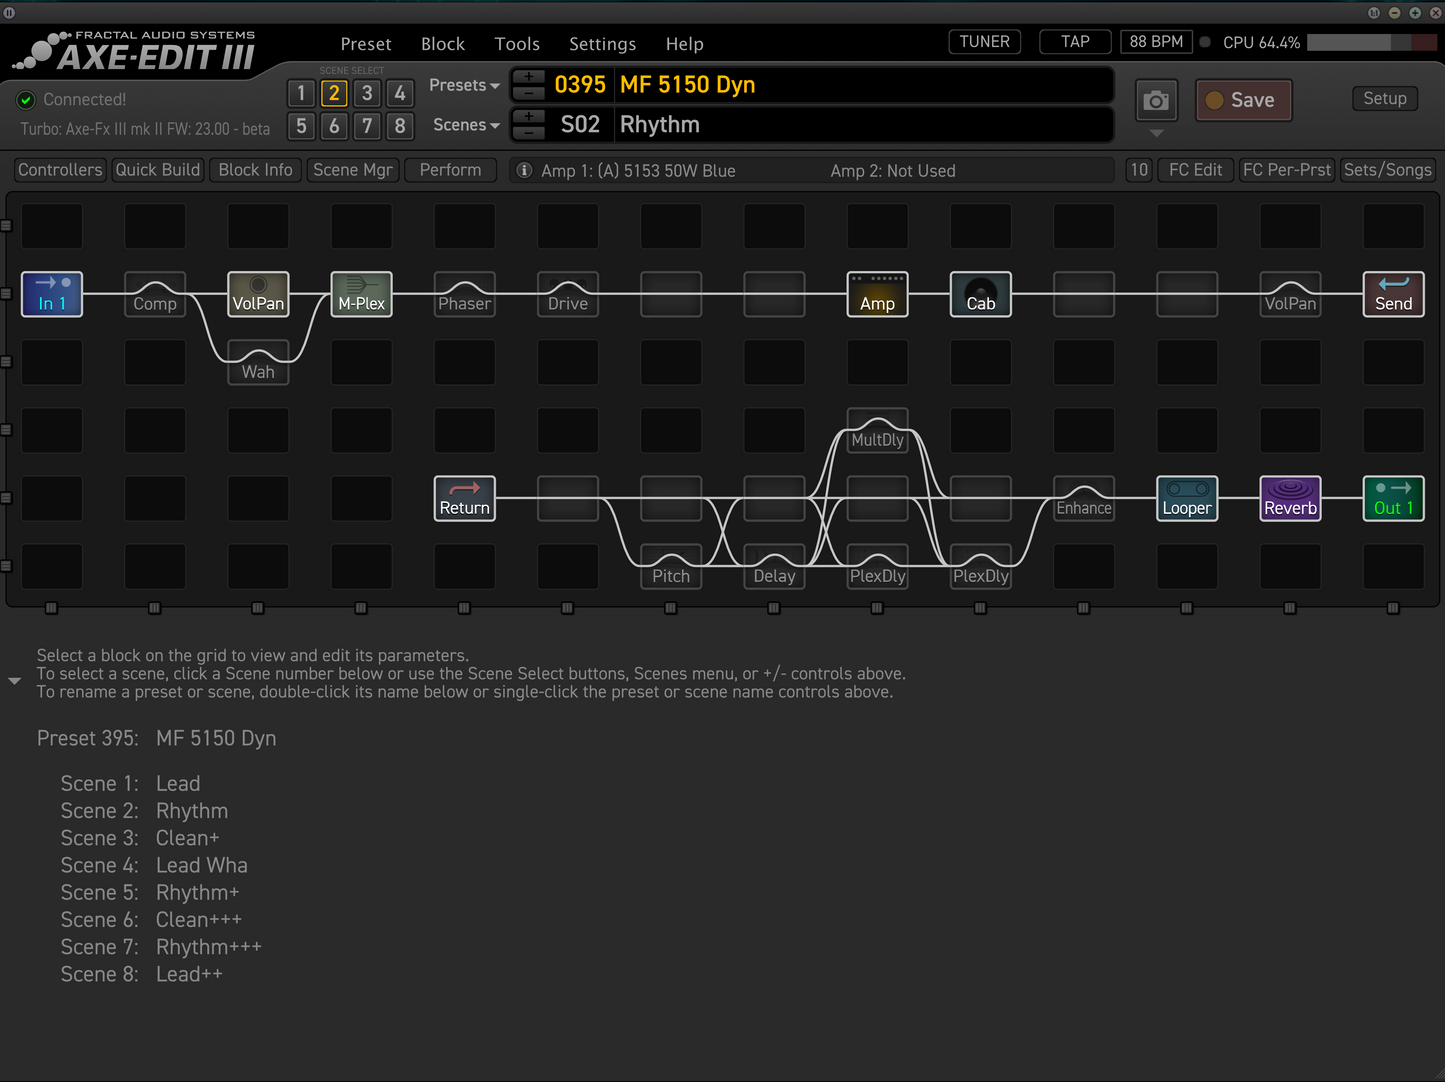Select the first VolPan block after Comp
Screen dimensions: 1445x1082
pyautogui.click(x=258, y=294)
